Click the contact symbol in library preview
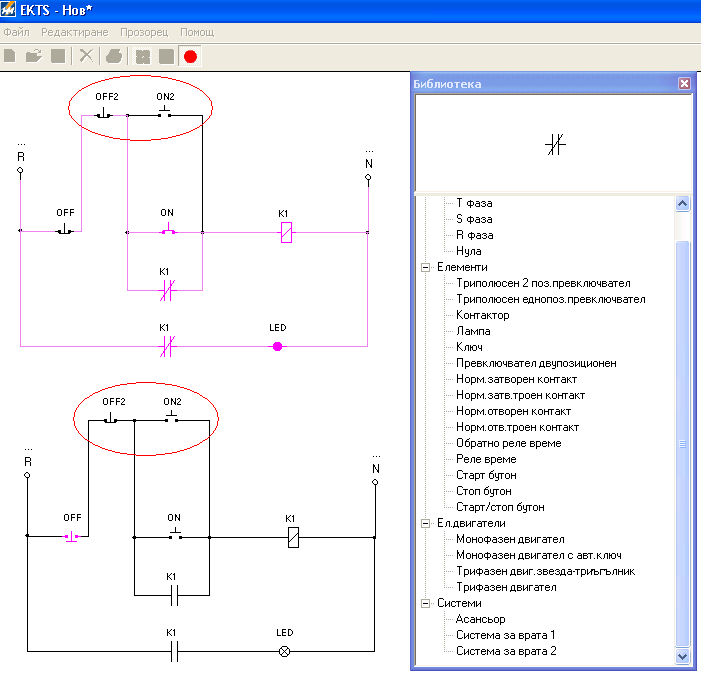701x676 pixels. pyautogui.click(x=556, y=144)
